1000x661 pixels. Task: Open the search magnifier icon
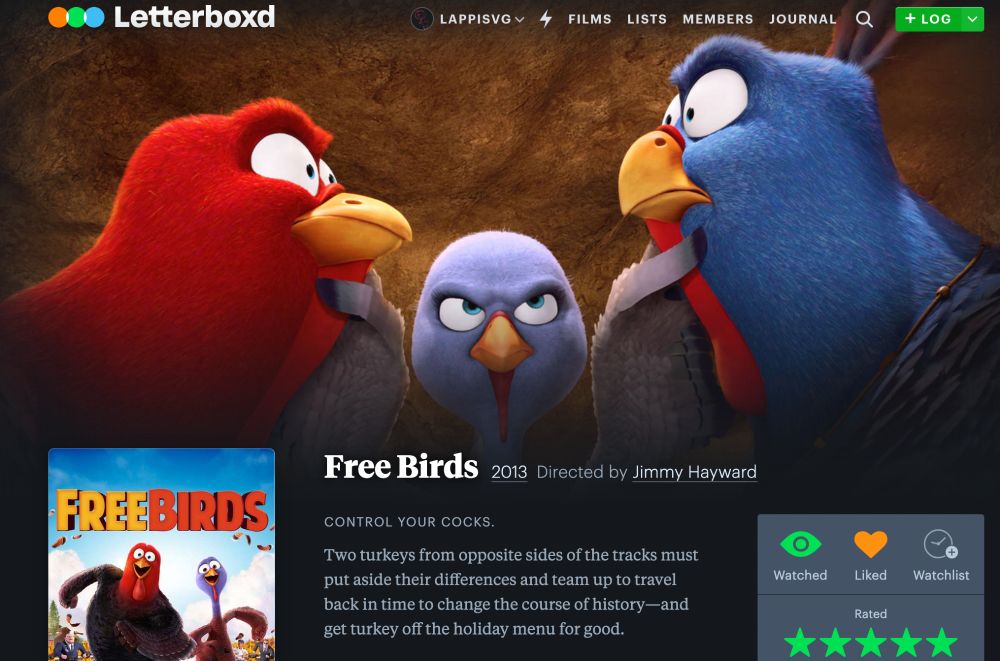pyautogui.click(x=864, y=19)
